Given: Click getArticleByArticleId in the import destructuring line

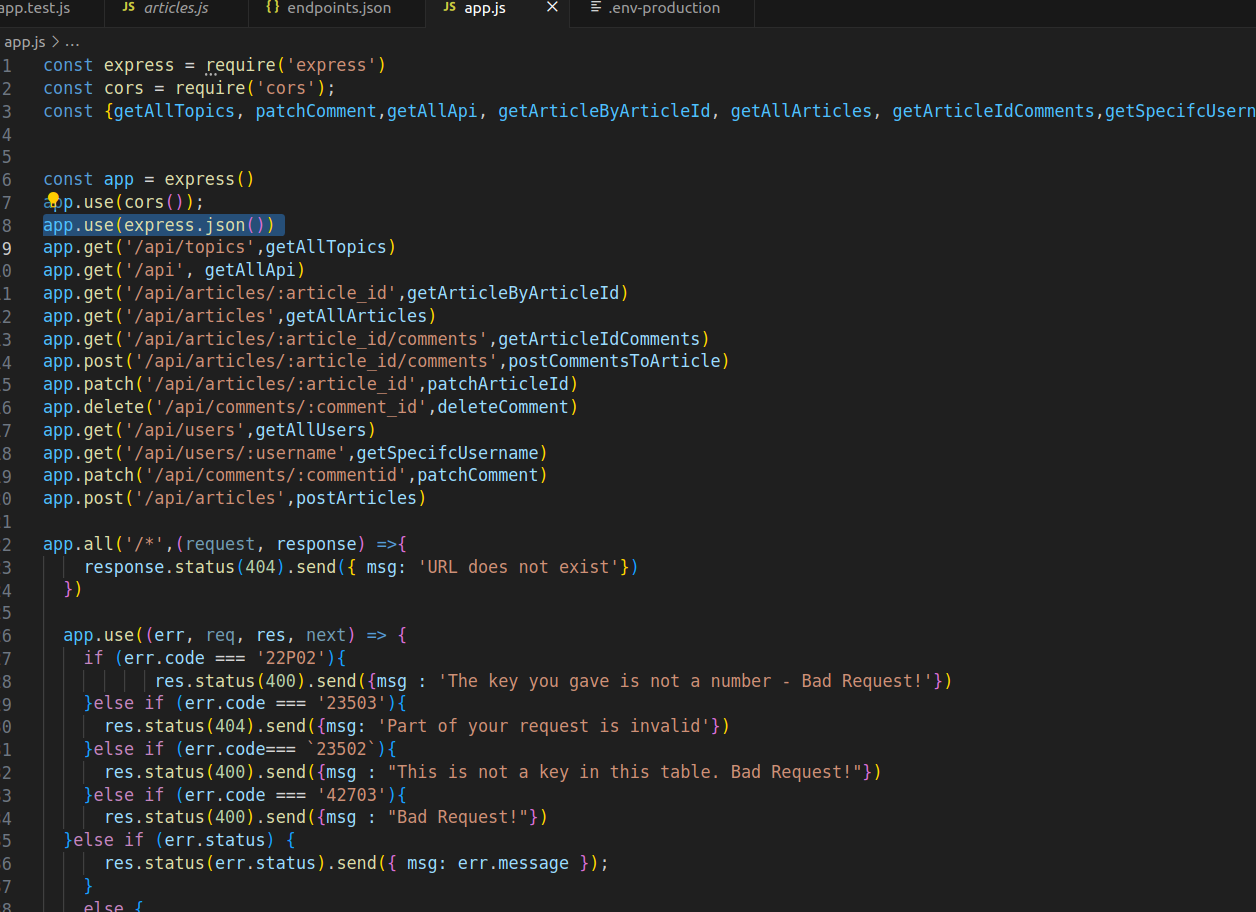Looking at the screenshot, I should 604,111.
